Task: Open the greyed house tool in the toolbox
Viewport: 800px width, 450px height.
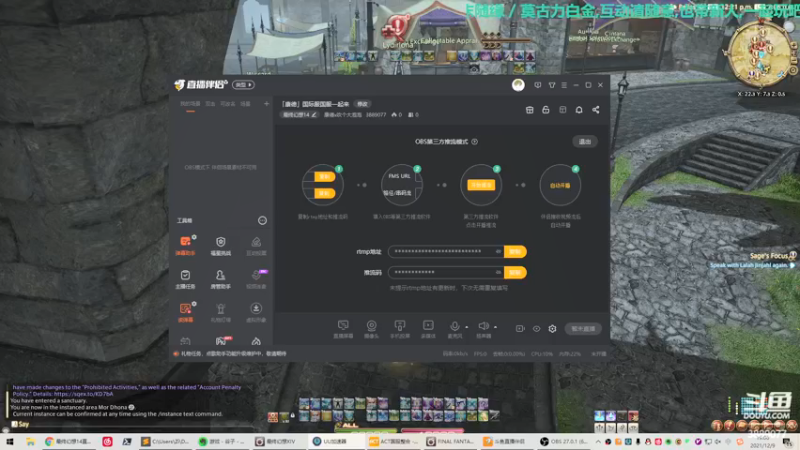Action: tap(256, 245)
